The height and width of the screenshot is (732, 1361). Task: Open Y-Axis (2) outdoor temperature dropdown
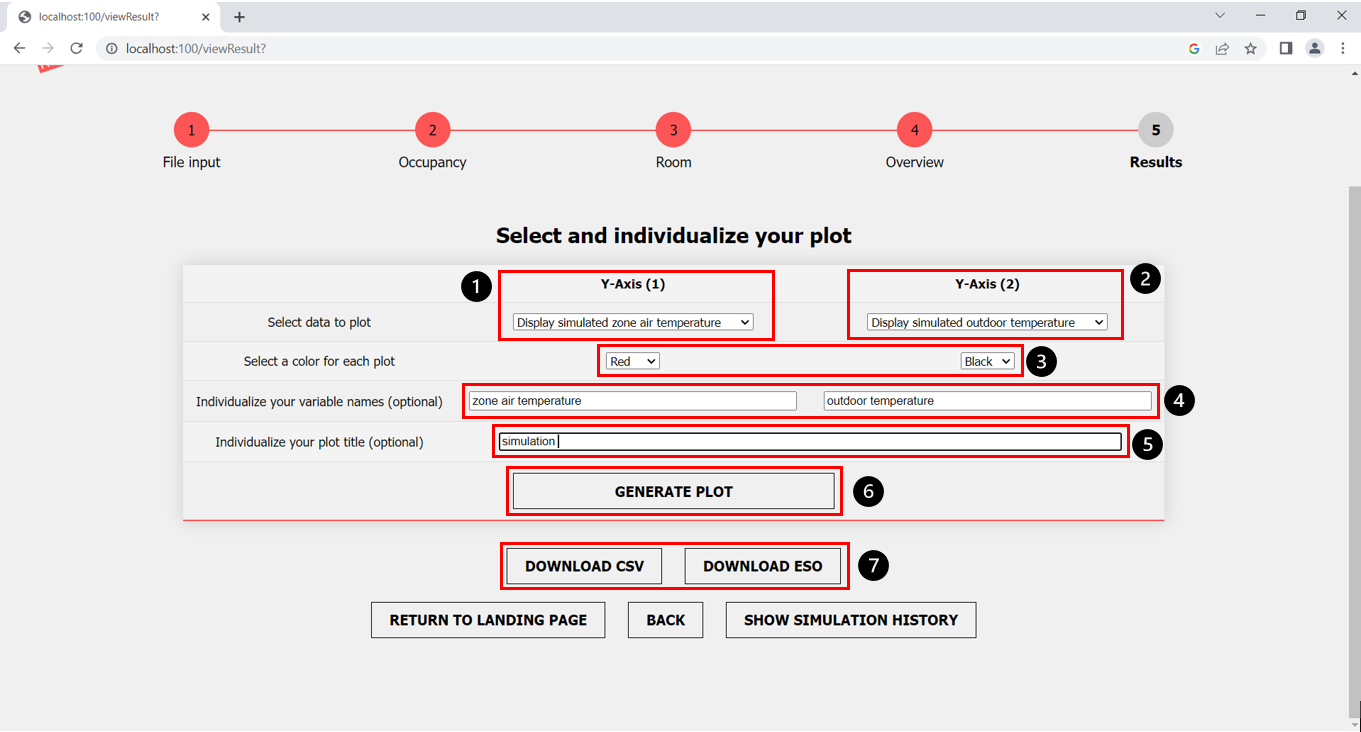[986, 322]
